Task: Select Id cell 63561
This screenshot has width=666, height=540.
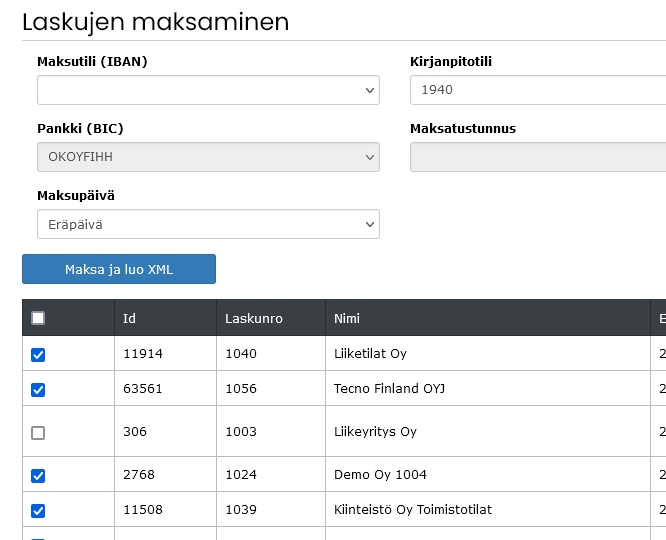Action: point(143,388)
